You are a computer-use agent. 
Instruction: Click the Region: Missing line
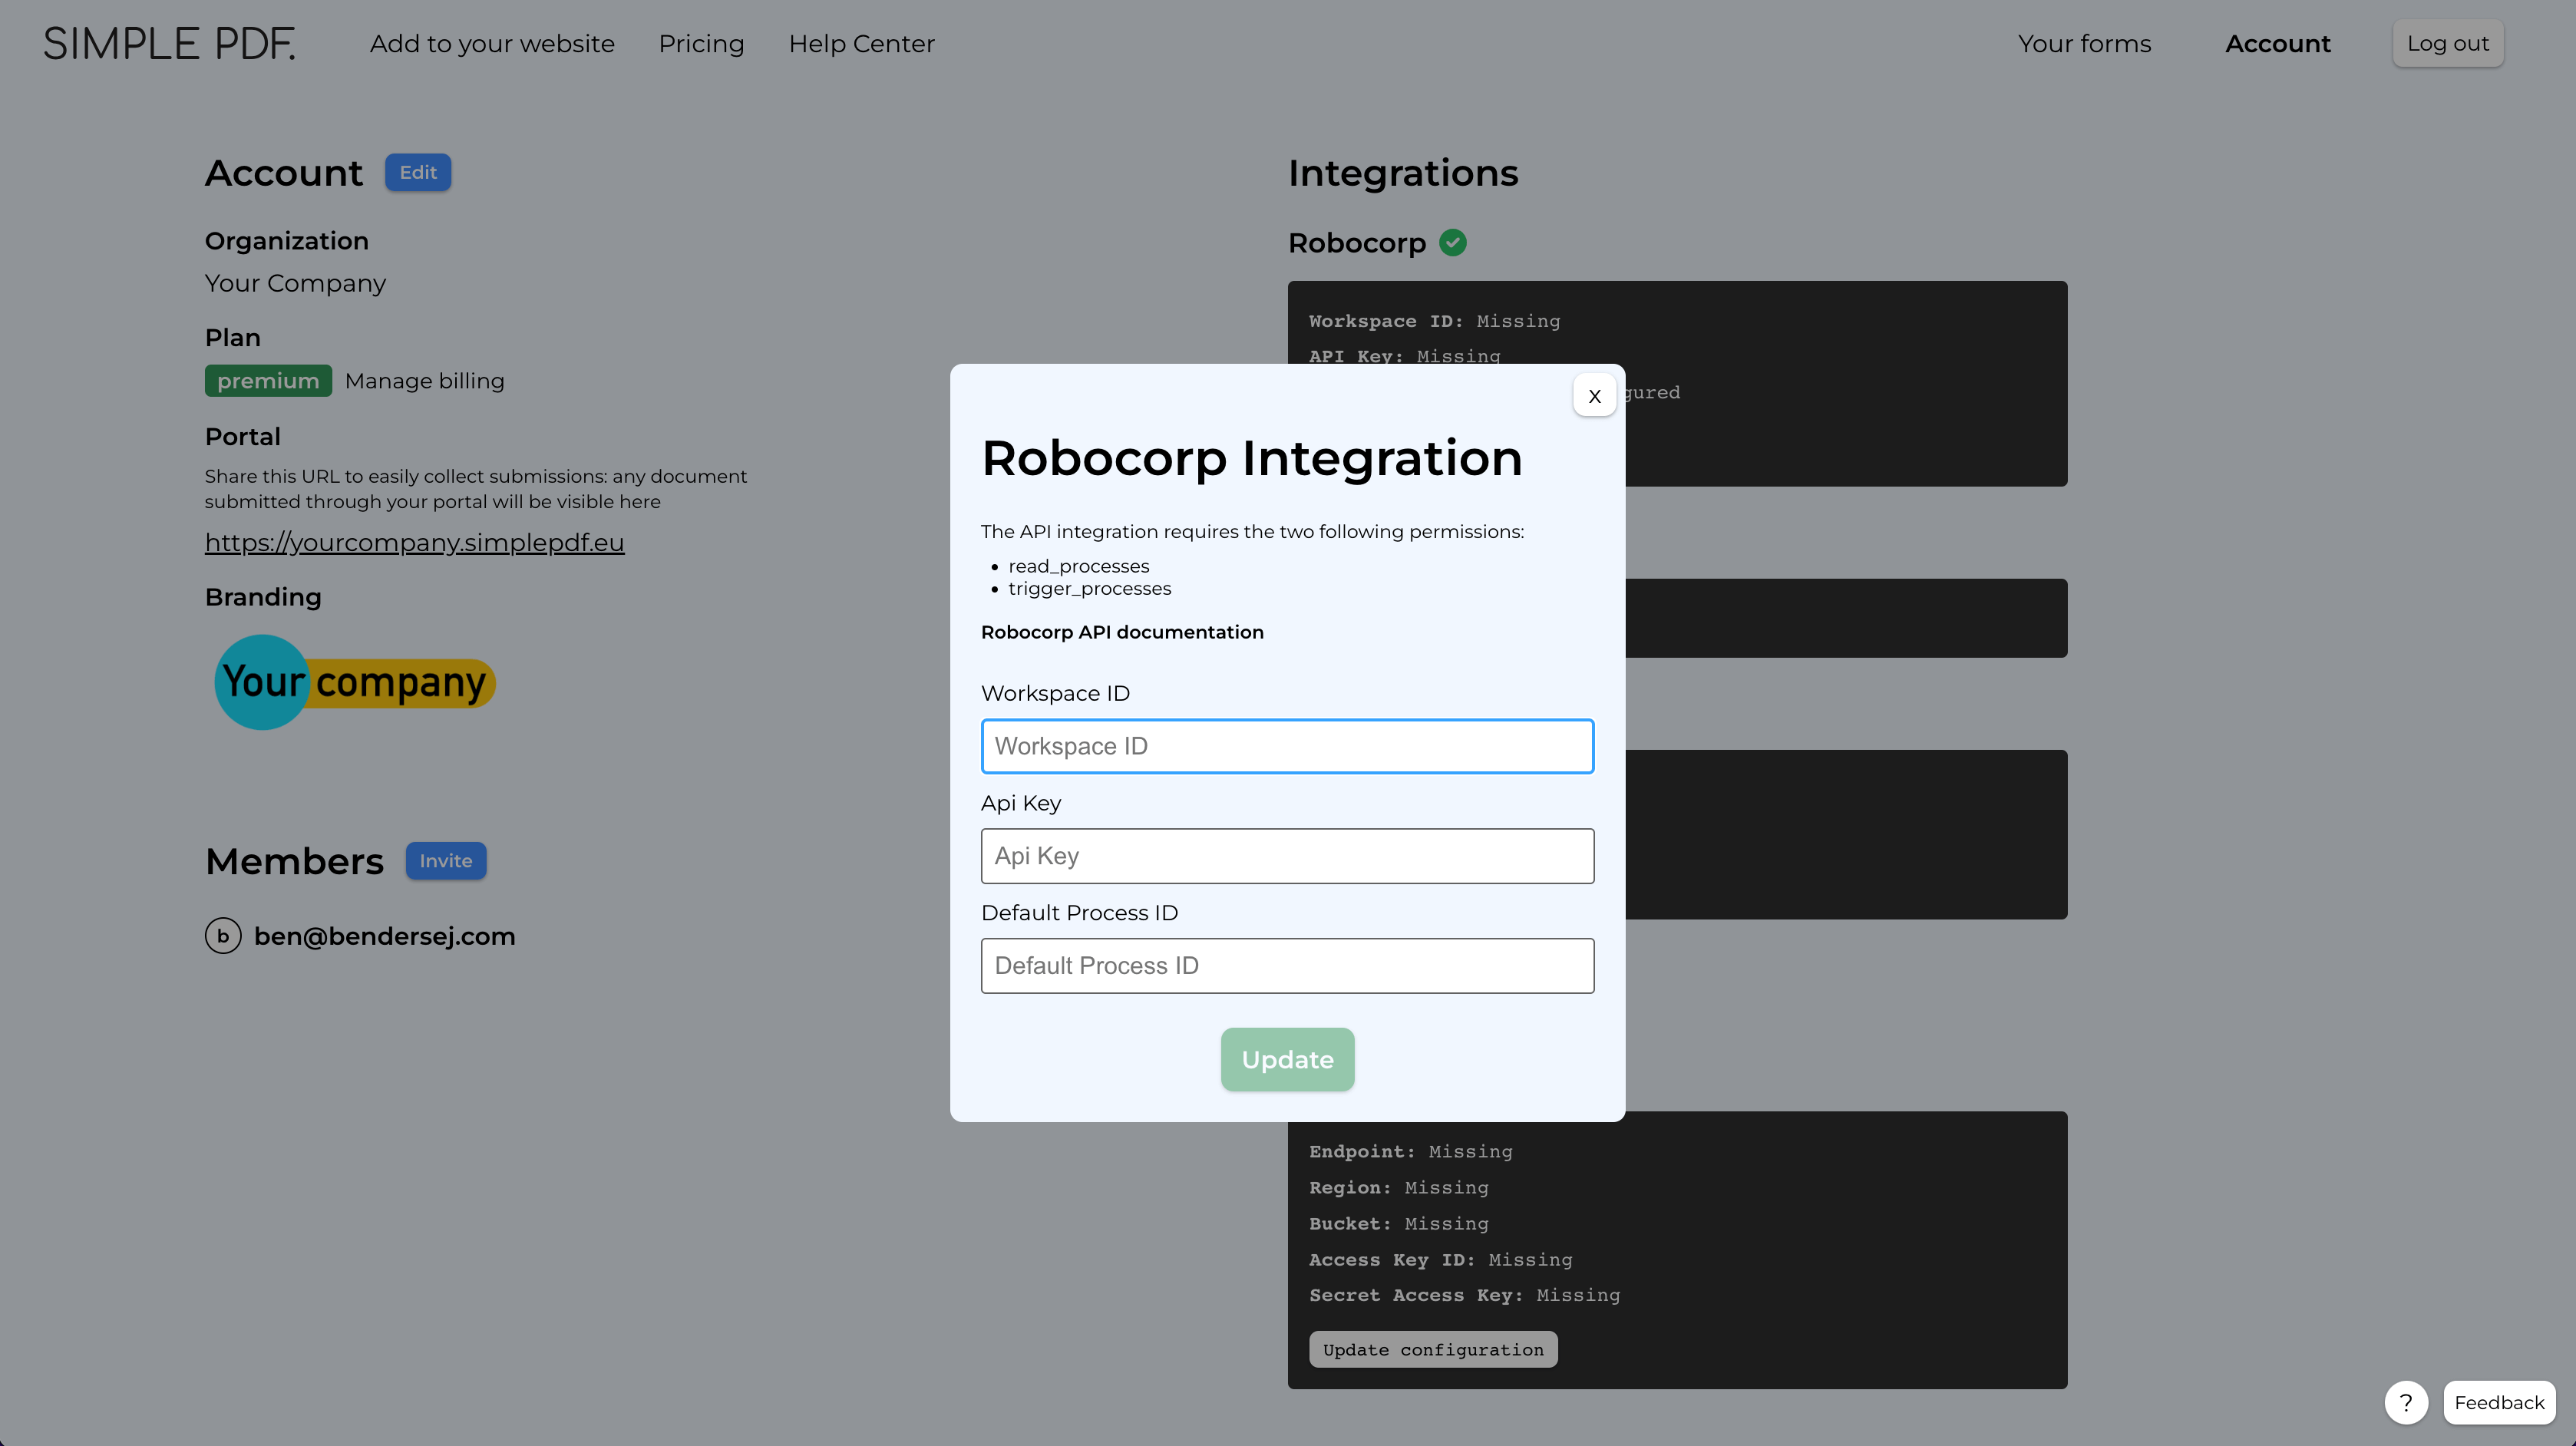(1398, 1188)
